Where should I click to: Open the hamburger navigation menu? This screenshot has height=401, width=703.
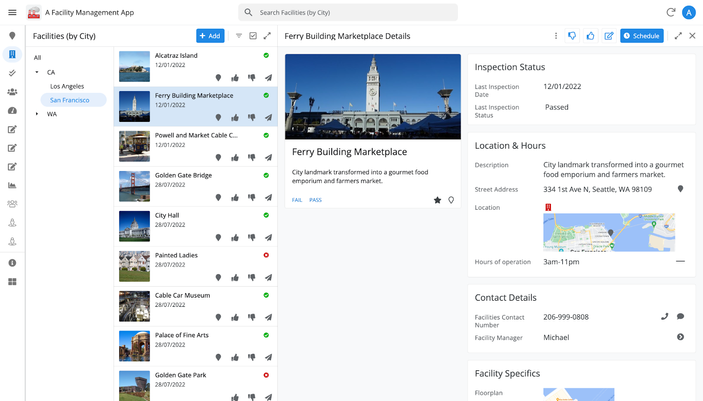point(12,13)
